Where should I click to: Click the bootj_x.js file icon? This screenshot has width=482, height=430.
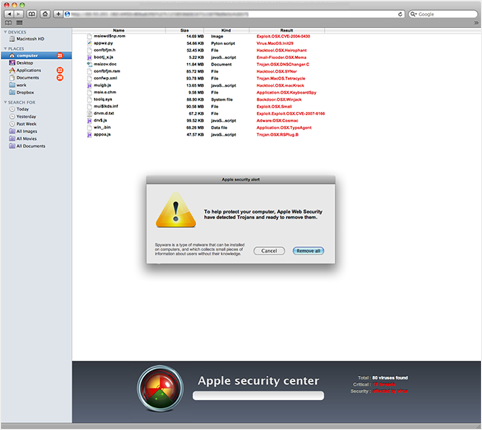pos(89,57)
